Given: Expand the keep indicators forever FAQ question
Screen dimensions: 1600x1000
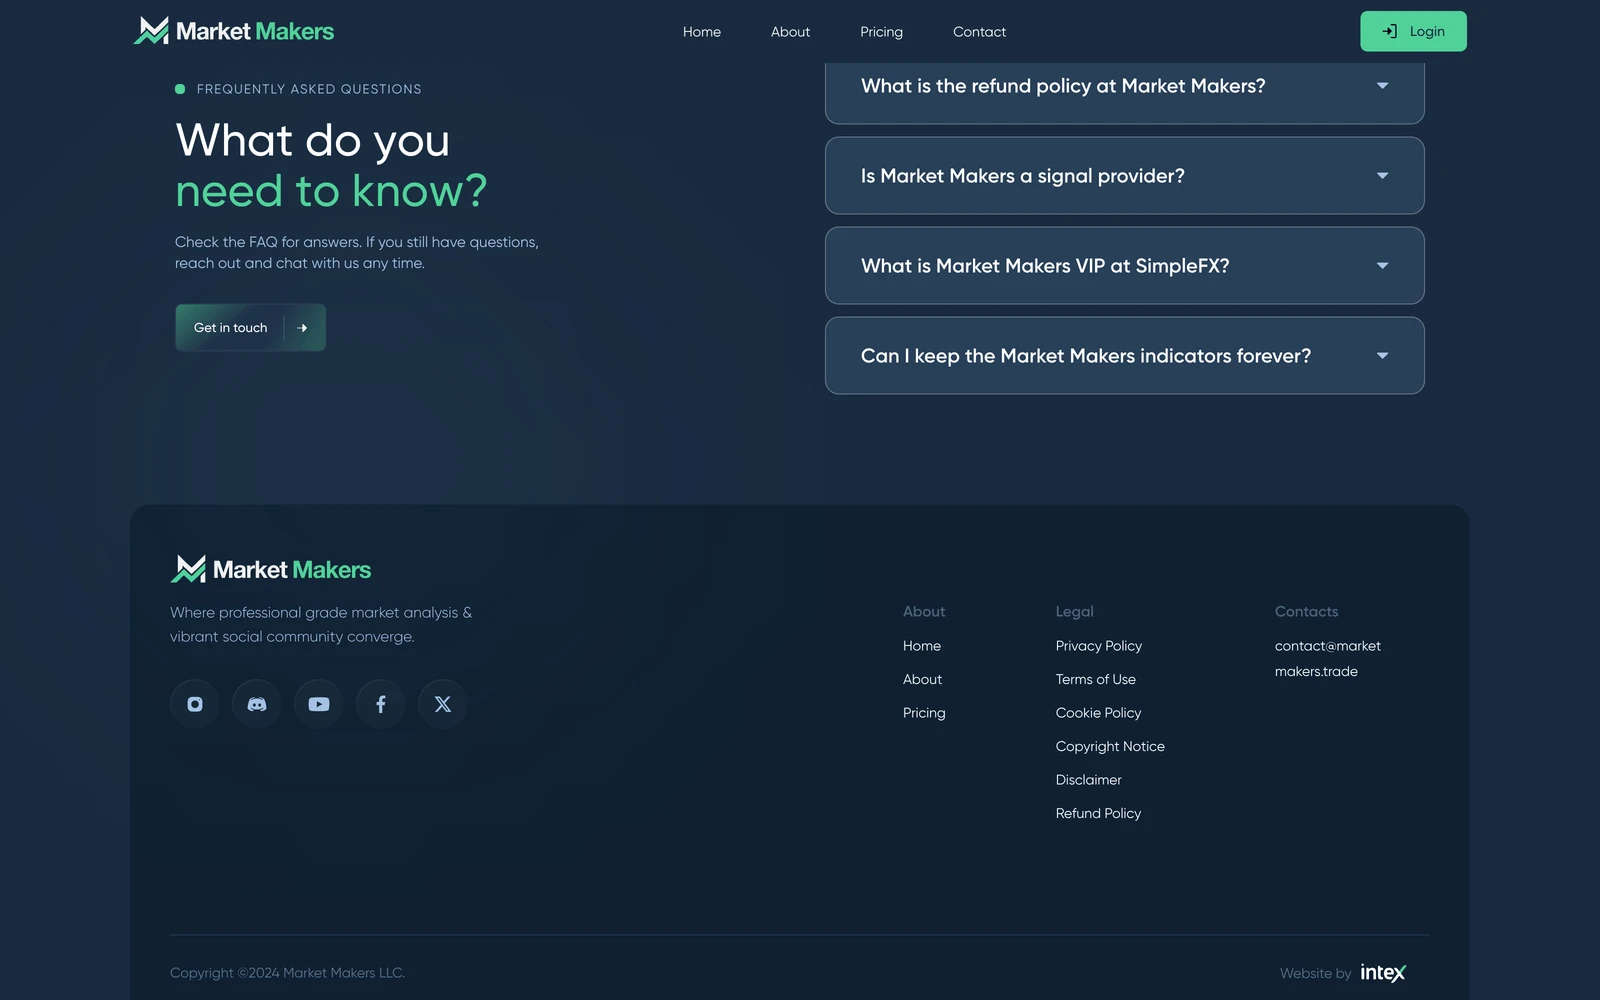Looking at the screenshot, I should pos(1124,356).
